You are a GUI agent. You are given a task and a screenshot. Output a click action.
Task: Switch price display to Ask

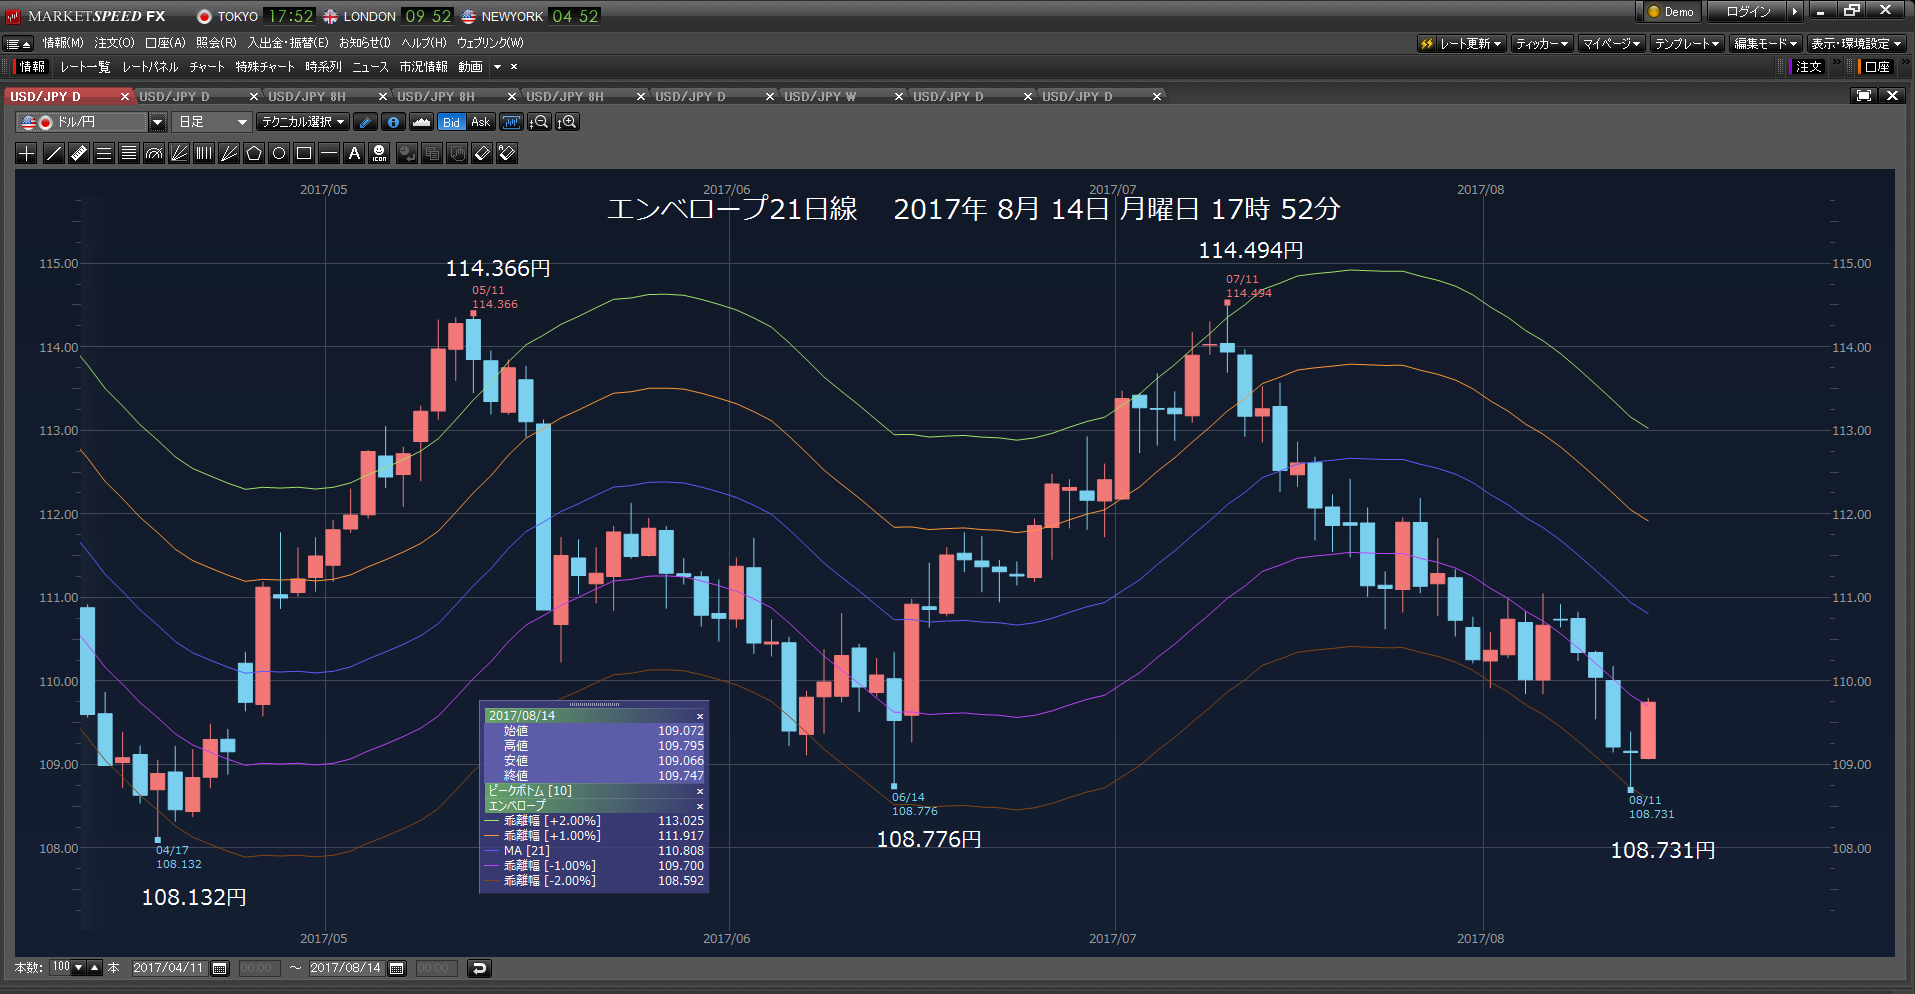tap(481, 122)
